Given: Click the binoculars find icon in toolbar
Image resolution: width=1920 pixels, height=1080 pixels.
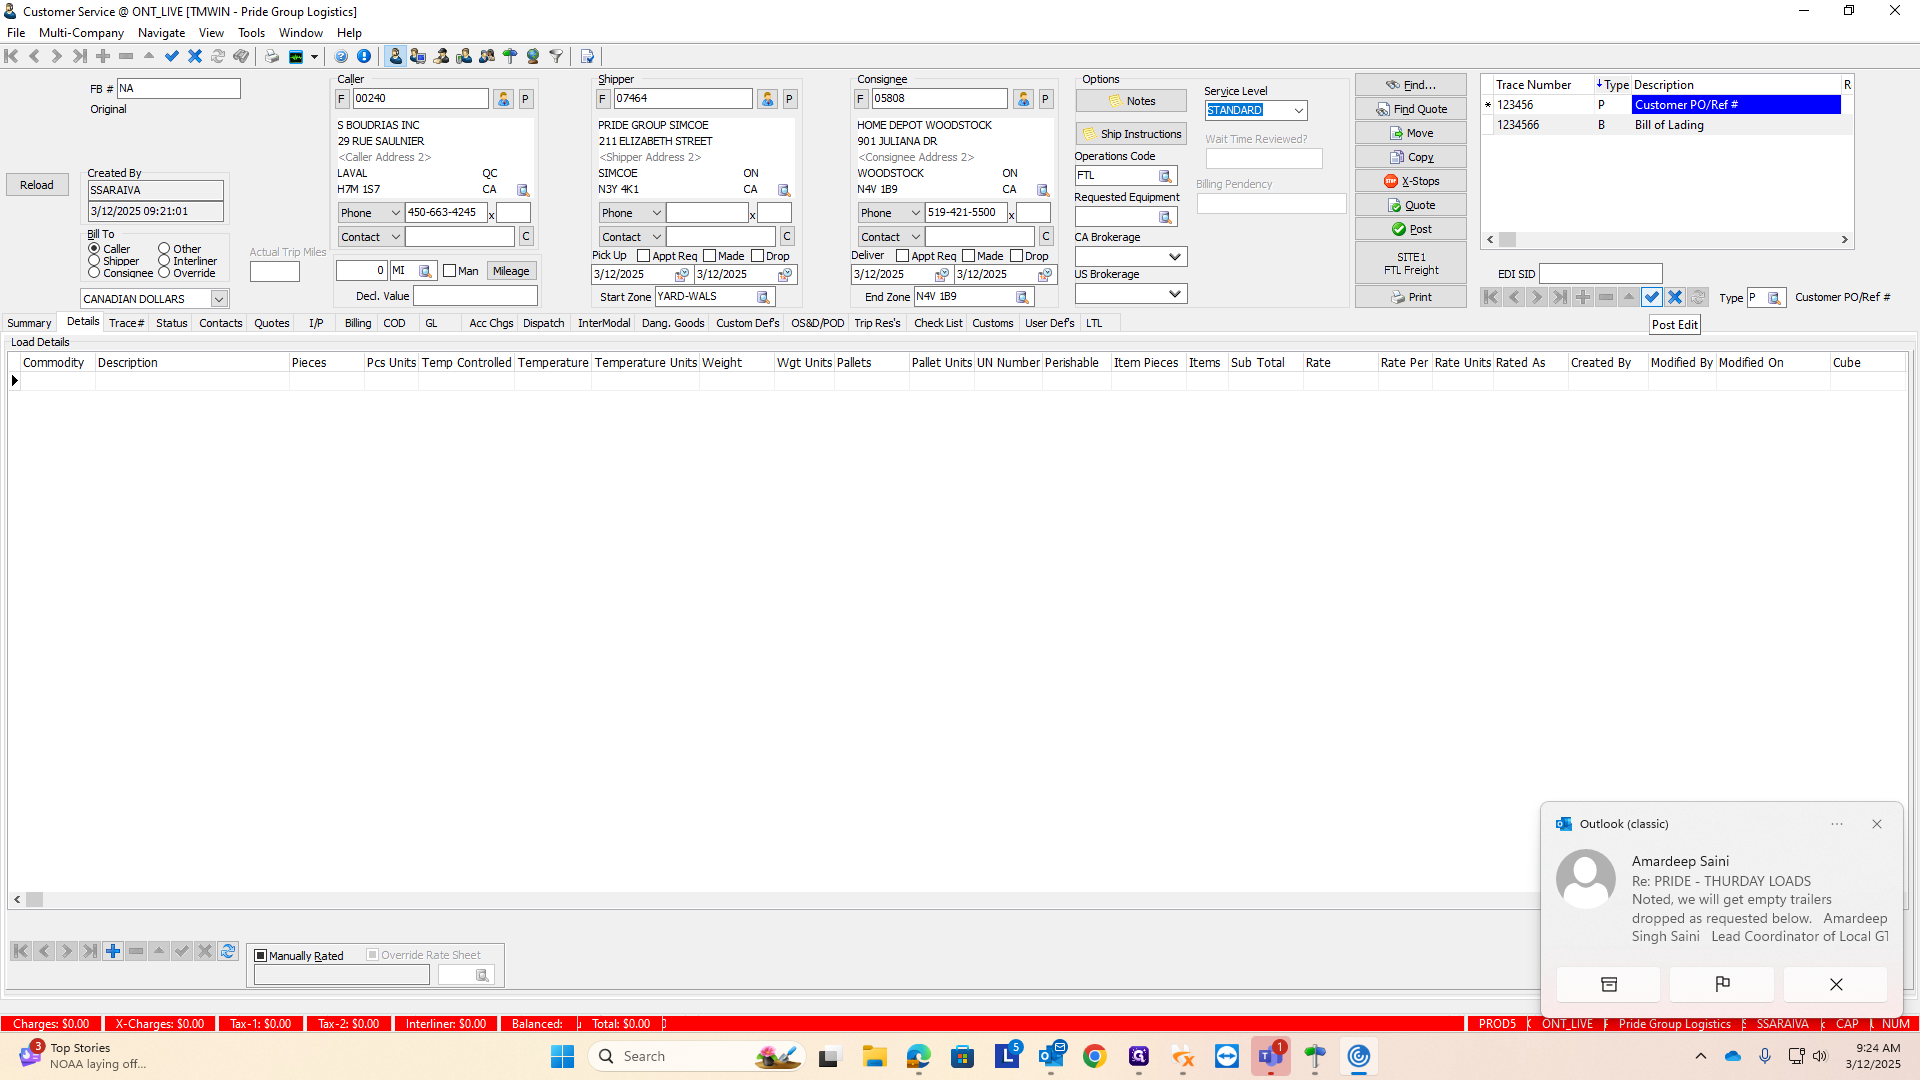Looking at the screenshot, I should point(241,56).
